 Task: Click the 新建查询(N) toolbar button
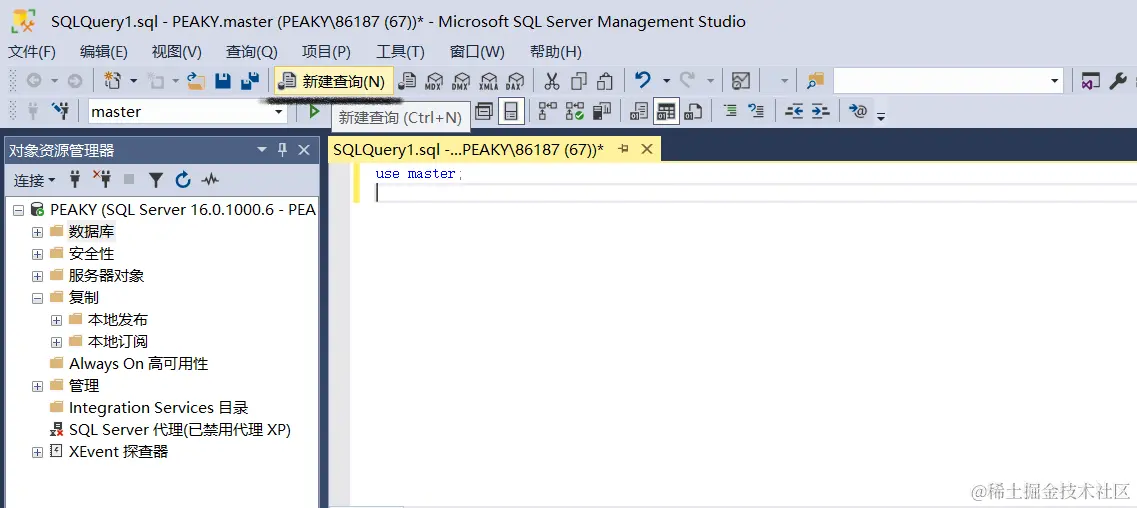(334, 81)
